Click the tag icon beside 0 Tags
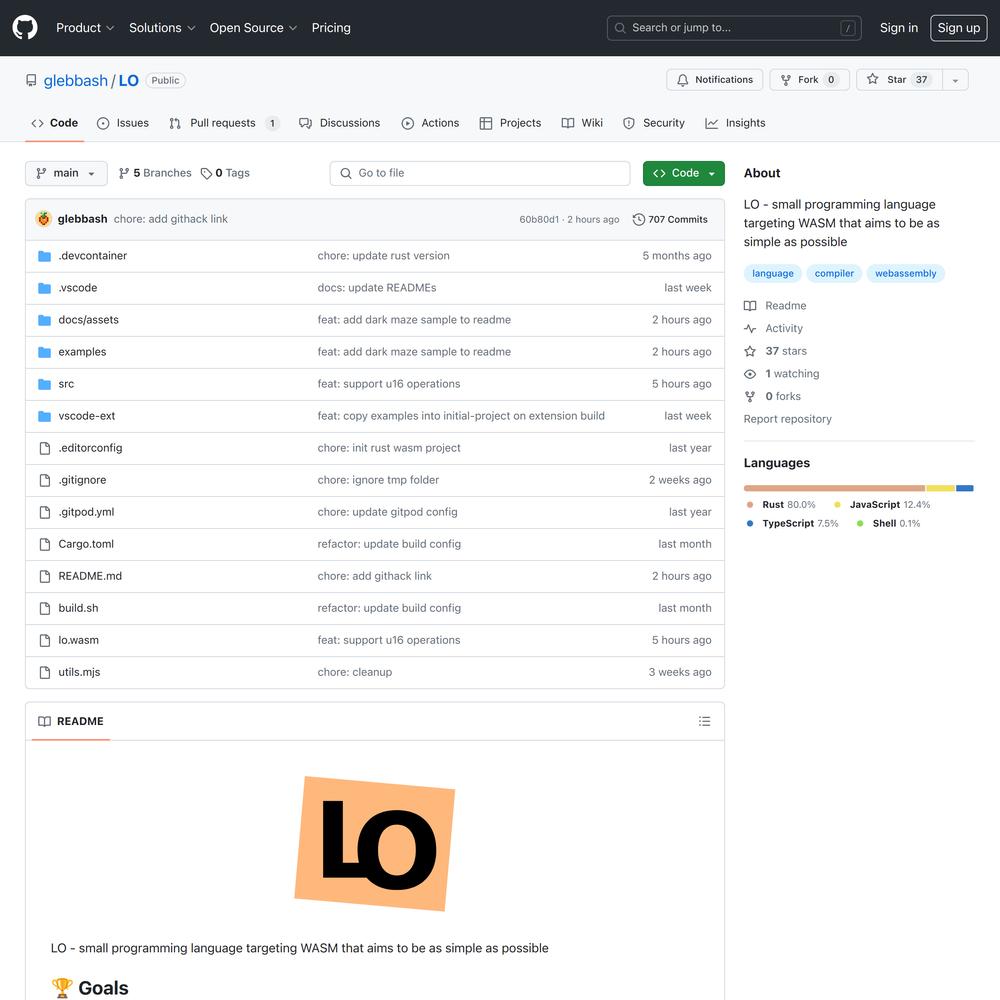 pos(206,173)
